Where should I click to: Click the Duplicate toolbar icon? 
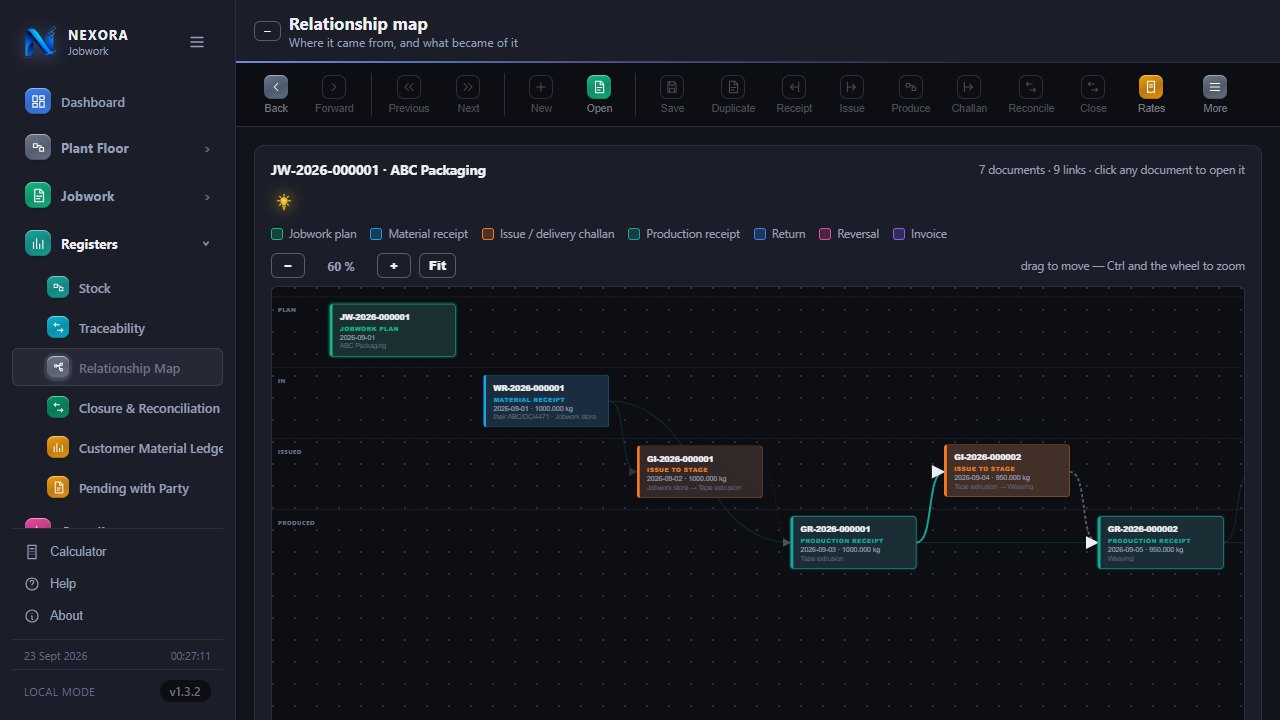coord(733,87)
